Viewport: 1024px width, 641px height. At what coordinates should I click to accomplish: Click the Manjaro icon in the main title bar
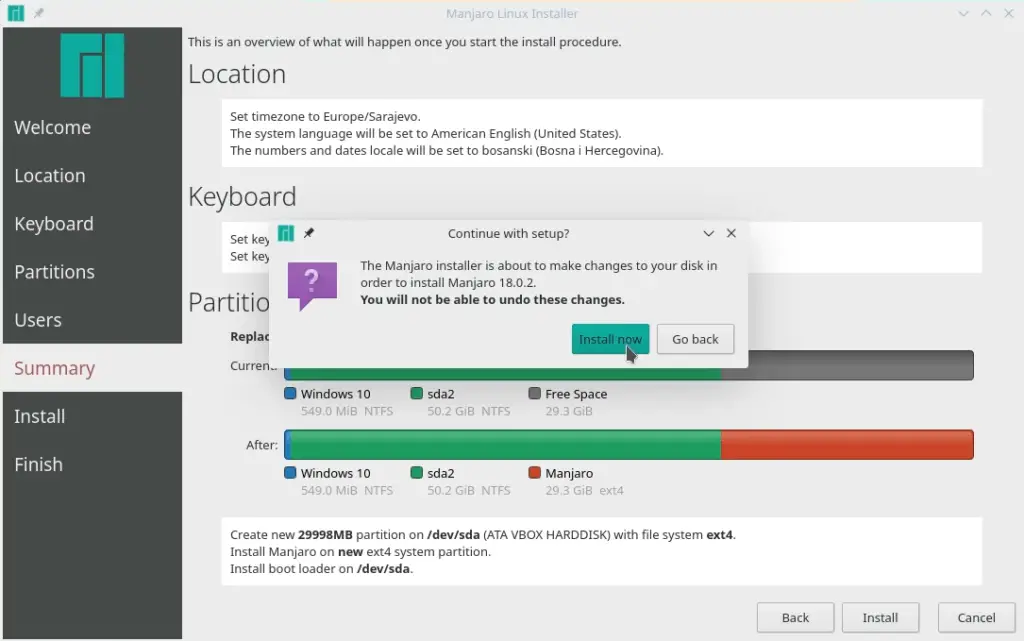16,13
